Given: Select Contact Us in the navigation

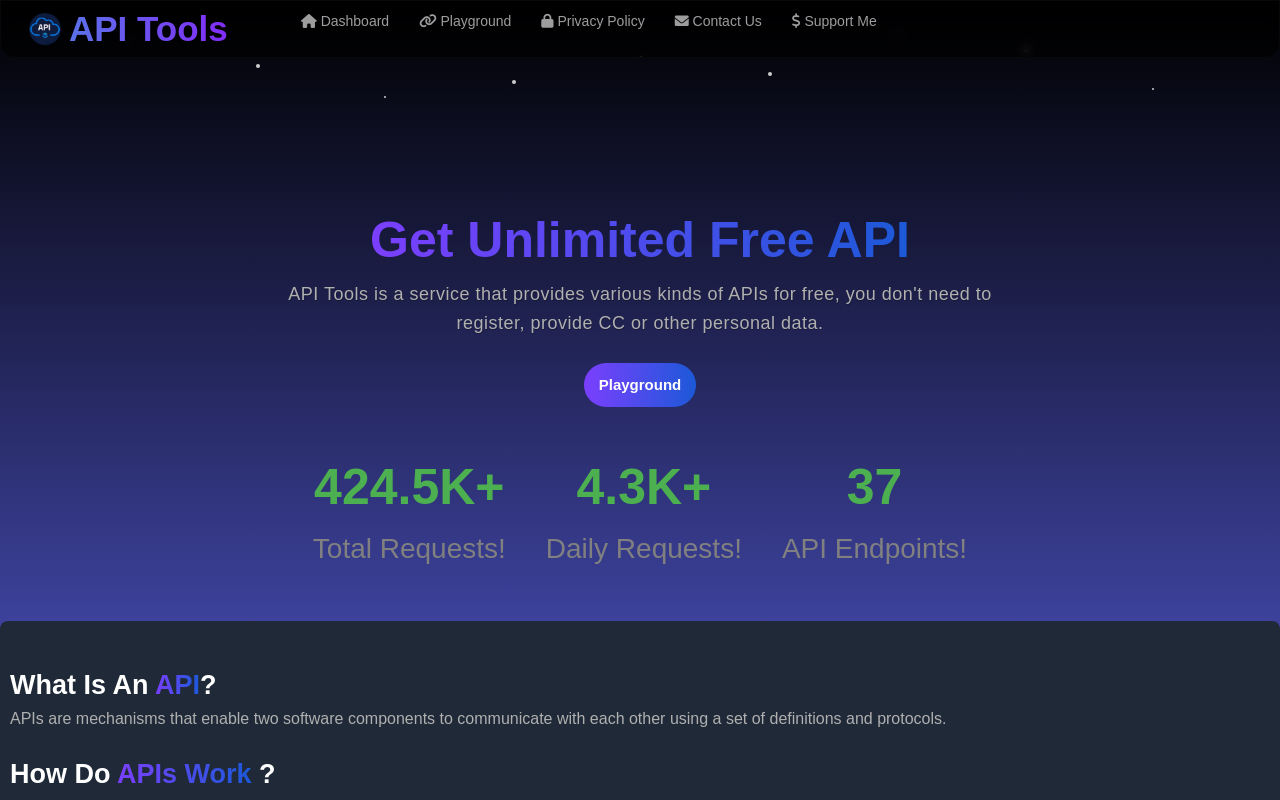Looking at the screenshot, I should pyautogui.click(x=726, y=20).
